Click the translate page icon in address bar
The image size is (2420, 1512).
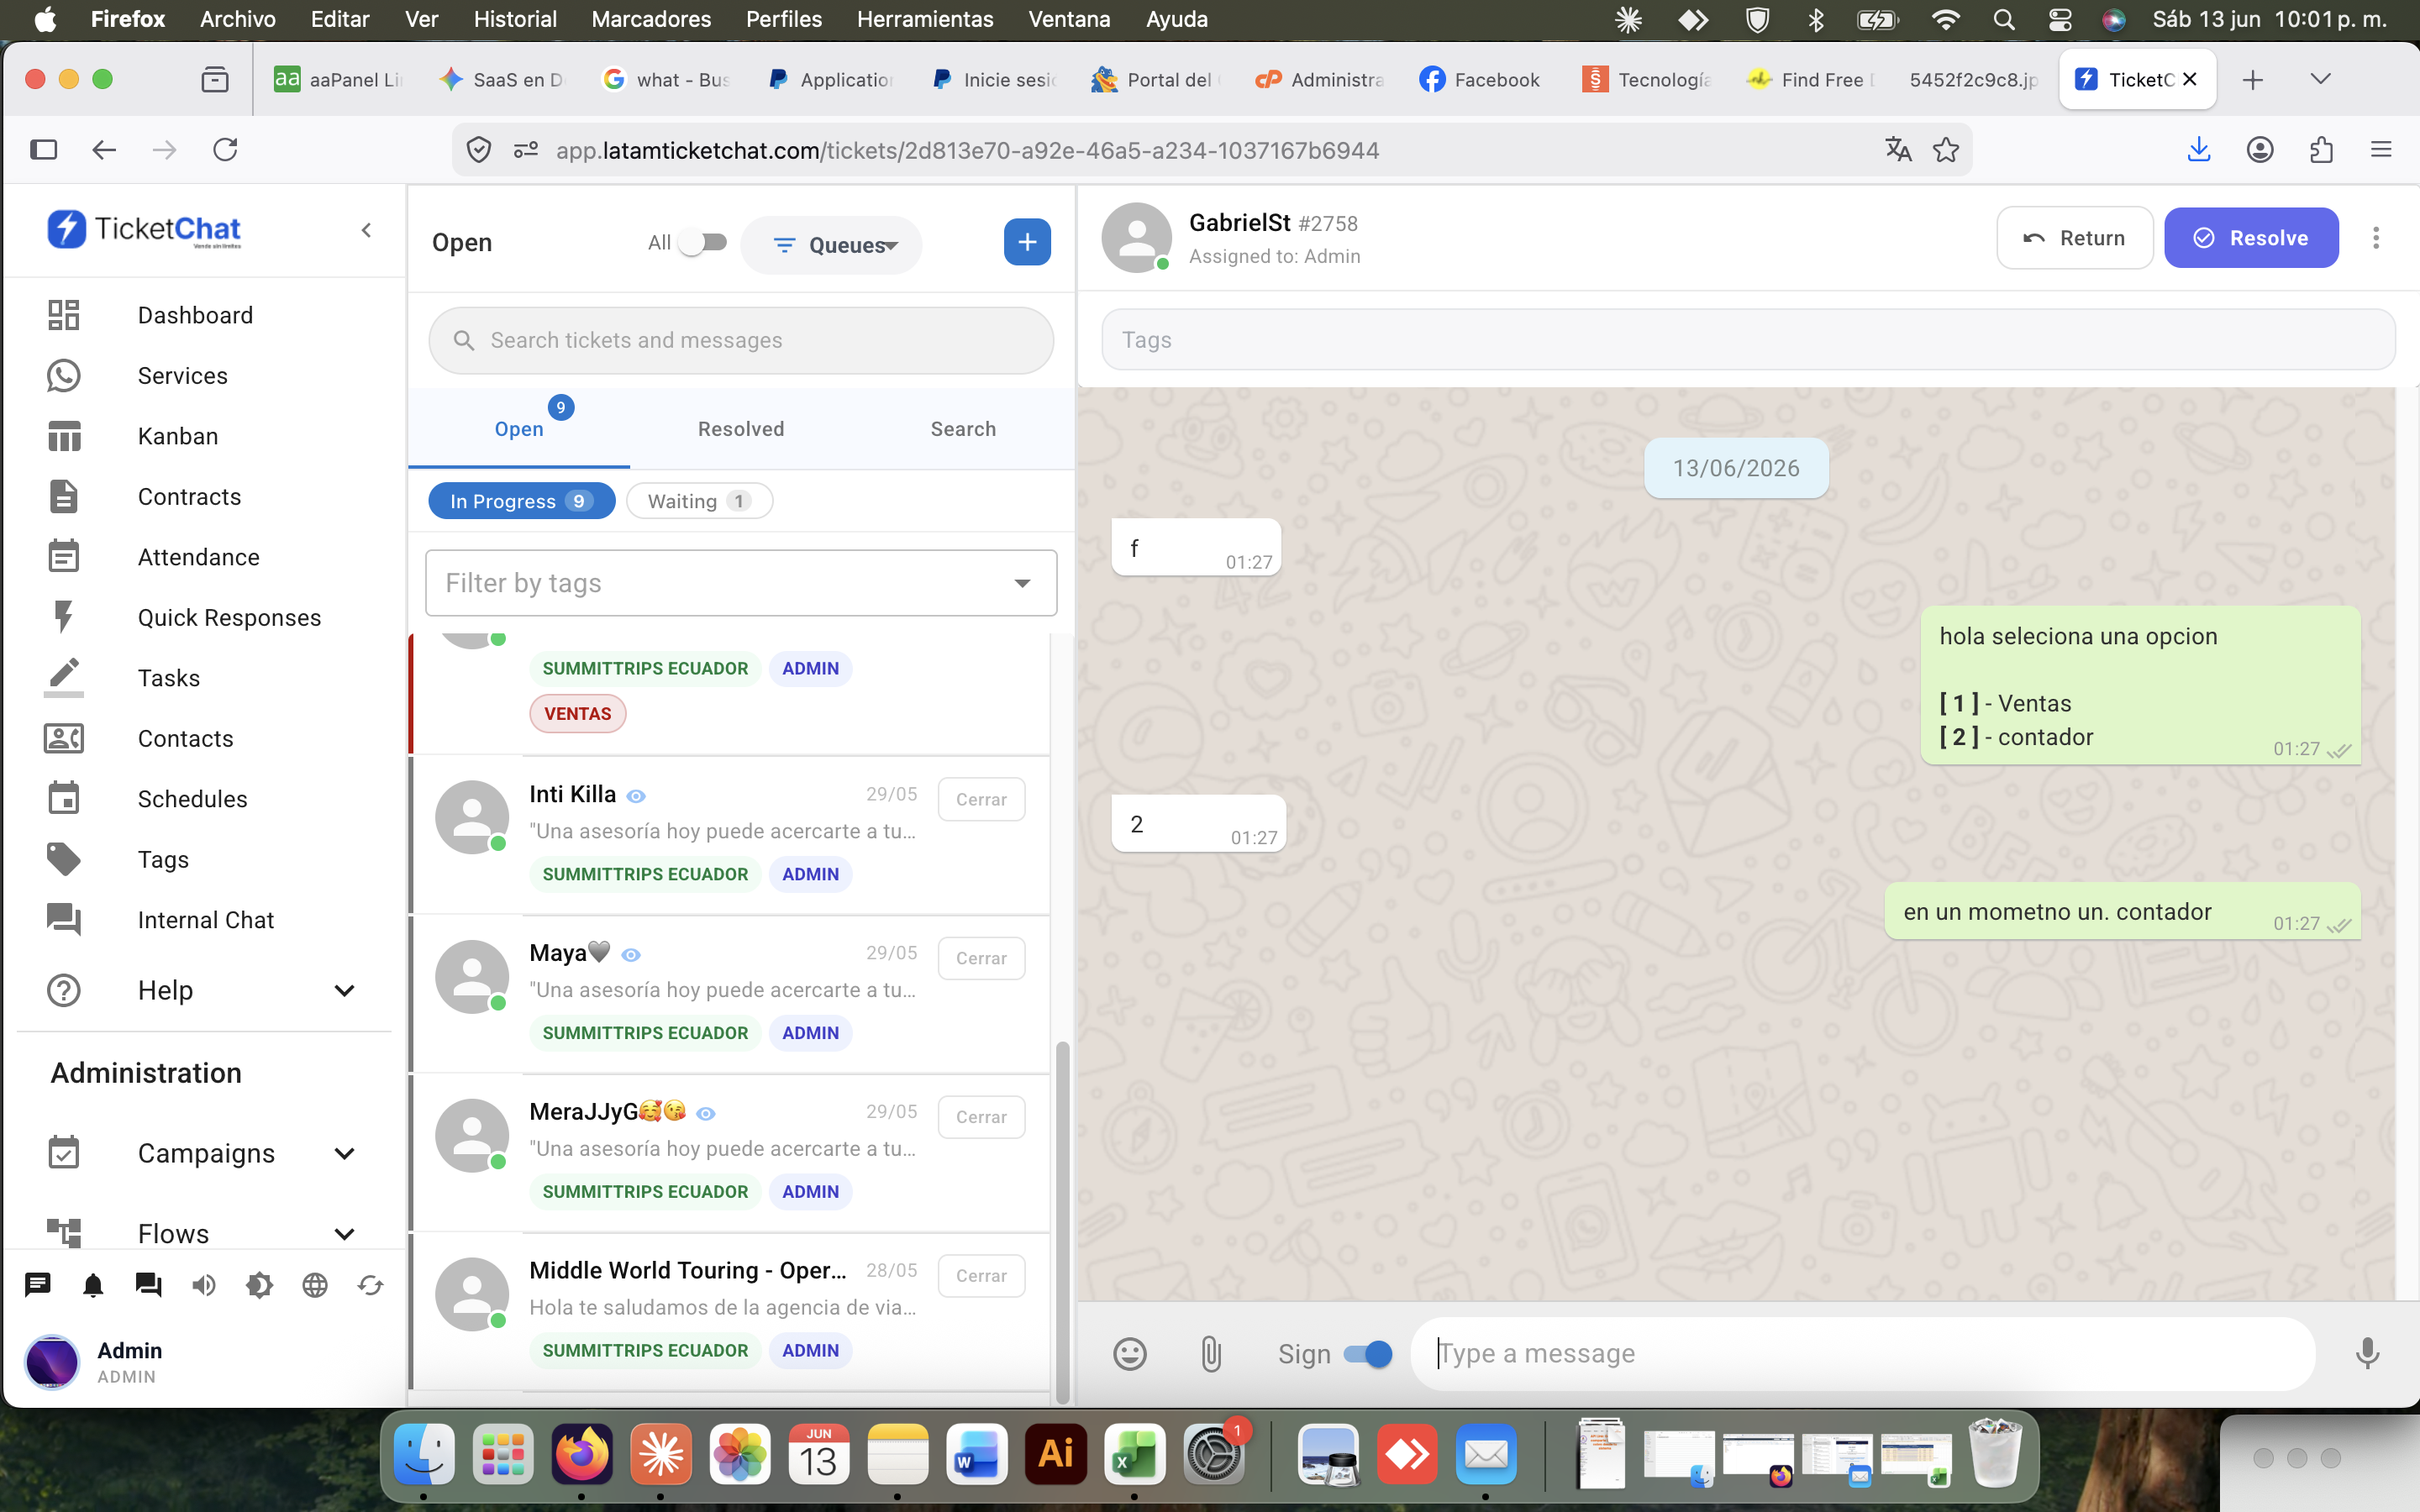[1898, 150]
